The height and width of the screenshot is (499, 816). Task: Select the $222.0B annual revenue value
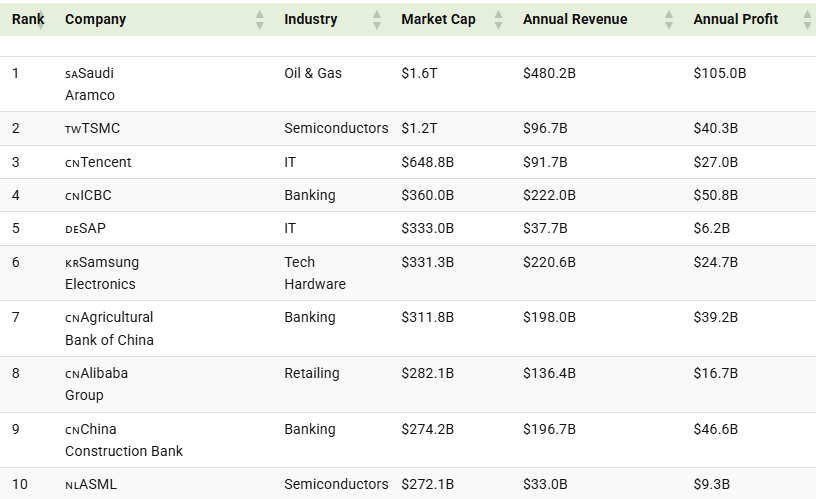(550, 196)
